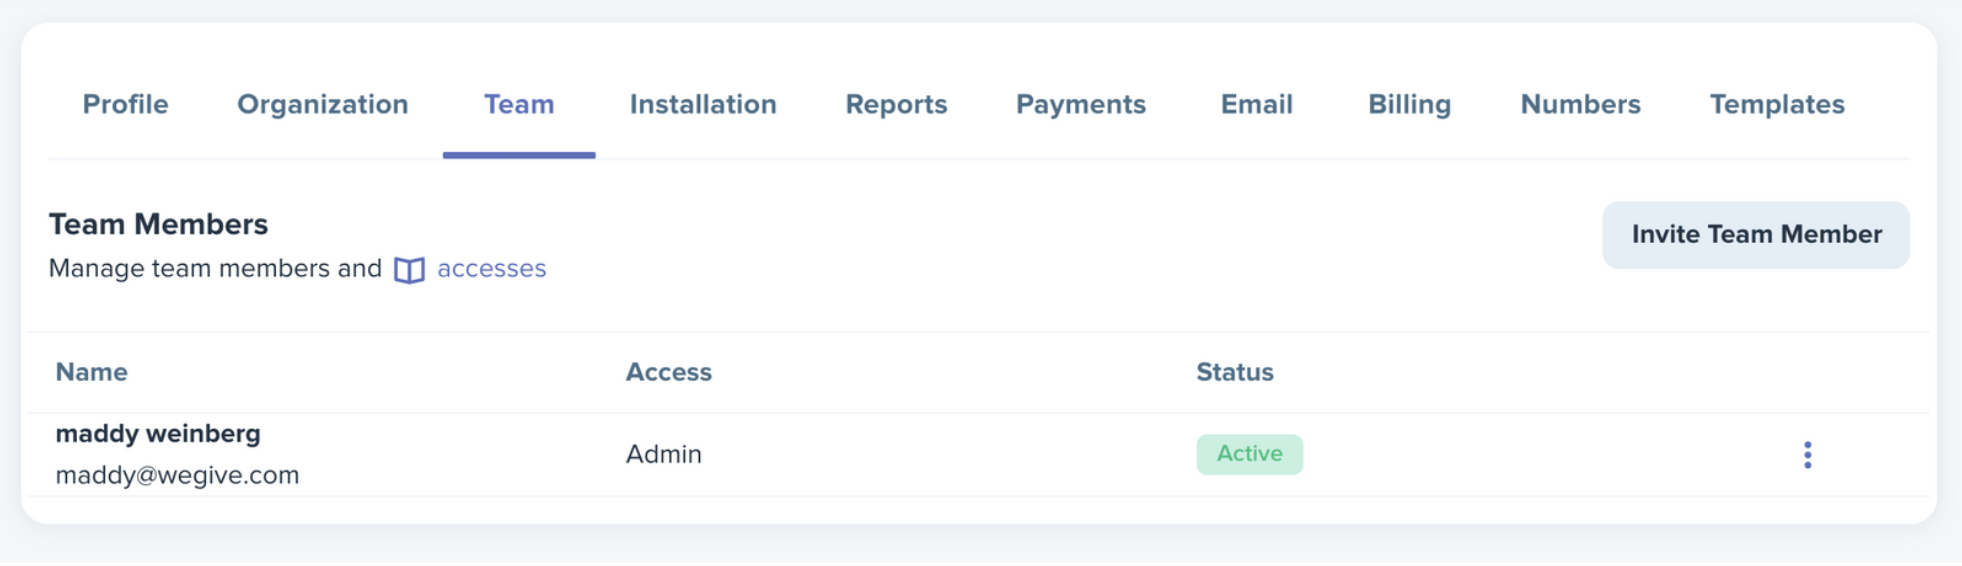
Task: Switch to the Templates tab
Action: (x=1777, y=104)
